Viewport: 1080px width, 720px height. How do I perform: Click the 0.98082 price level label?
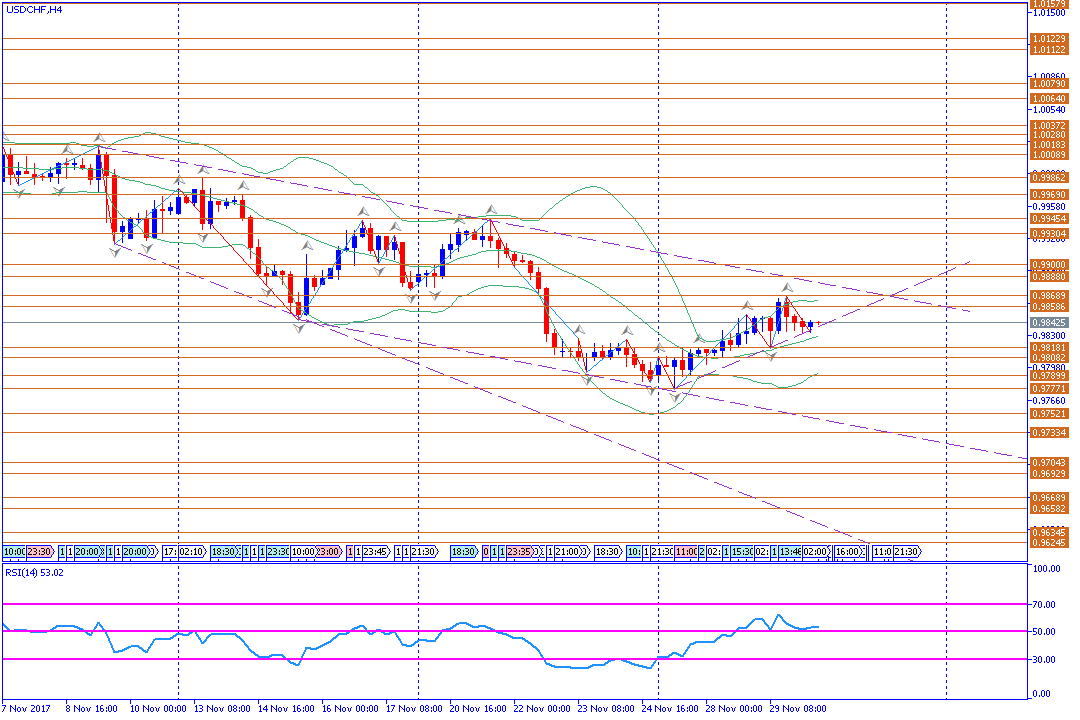click(1049, 358)
